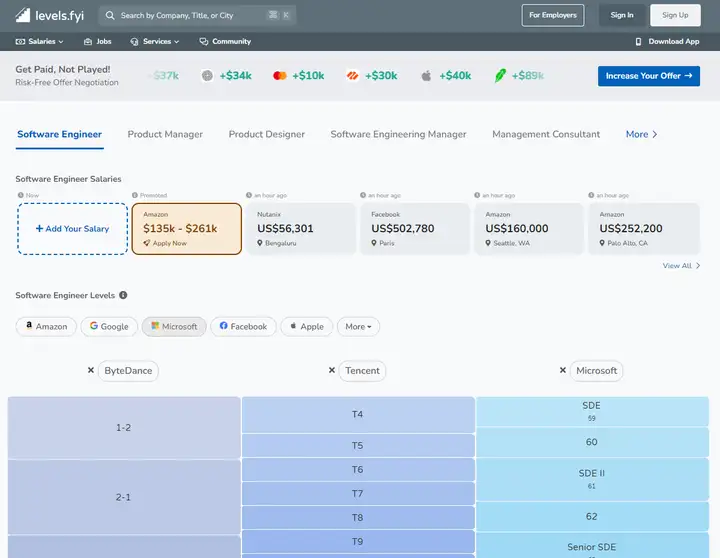Remove ByteDance column with its X

click(91, 370)
